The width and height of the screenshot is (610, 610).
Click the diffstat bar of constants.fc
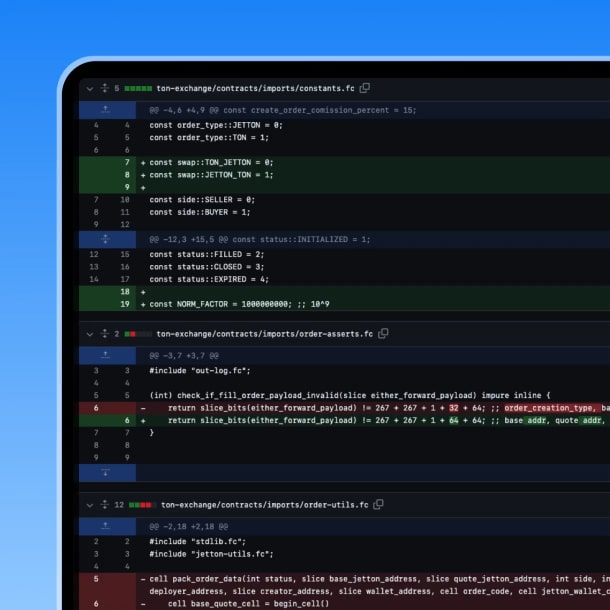pyautogui.click(x=138, y=89)
